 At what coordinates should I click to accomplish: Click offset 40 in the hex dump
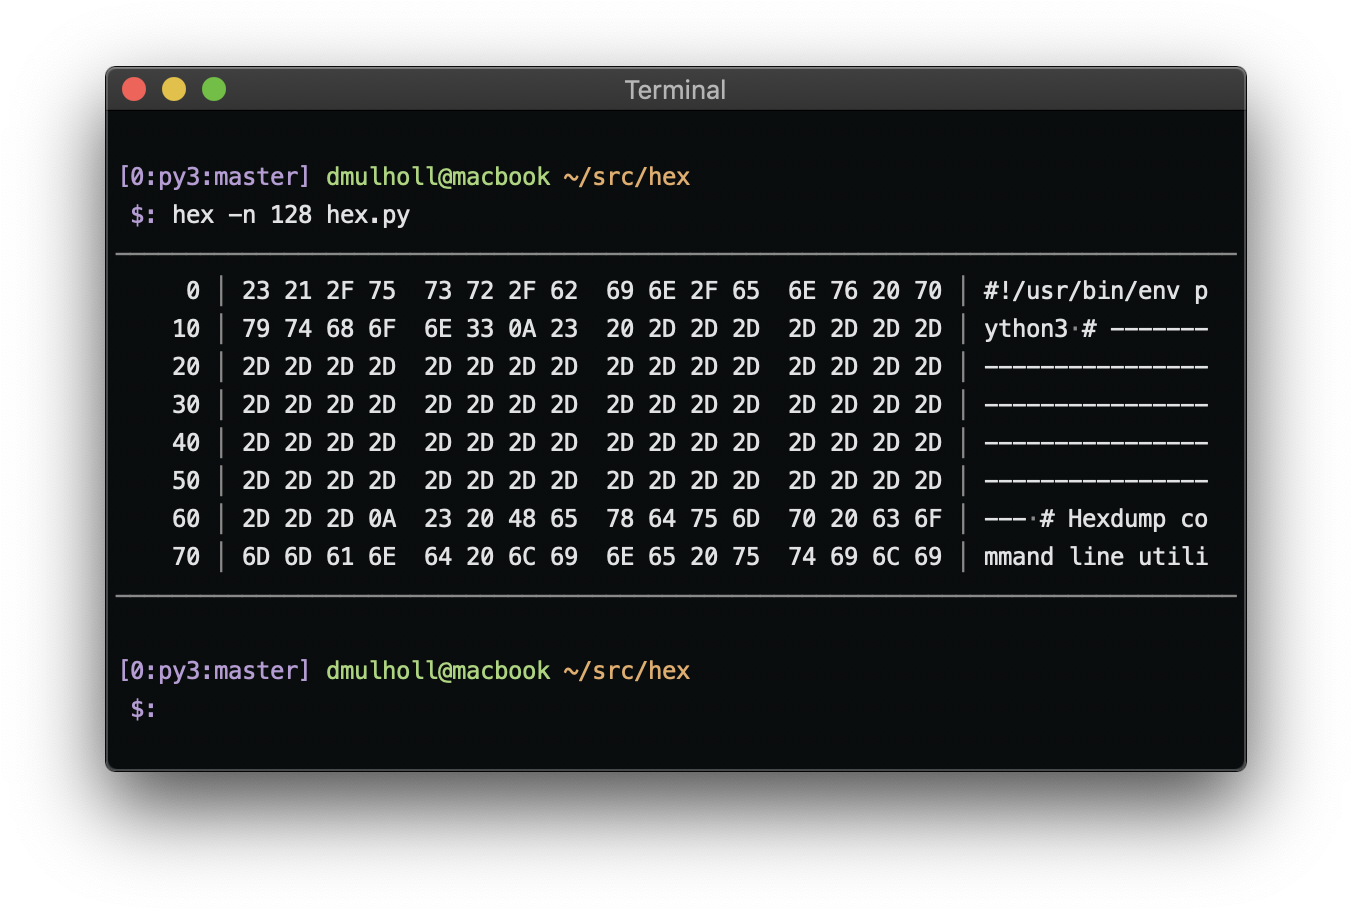tap(186, 443)
